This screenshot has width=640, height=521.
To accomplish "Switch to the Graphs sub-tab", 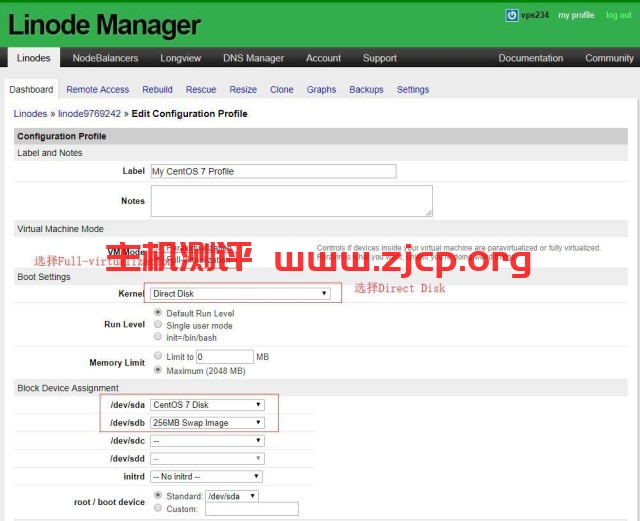I will click(321, 89).
